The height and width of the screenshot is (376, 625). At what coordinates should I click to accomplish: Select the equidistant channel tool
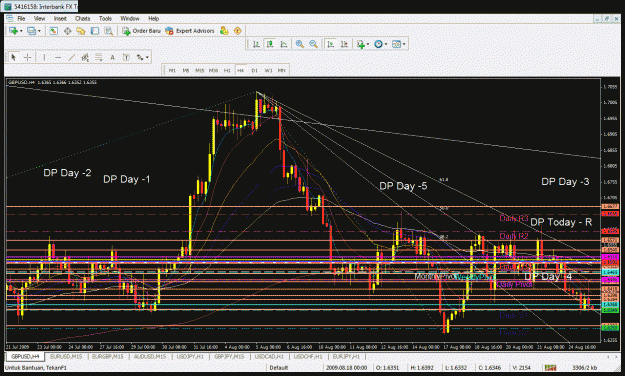tap(85, 57)
